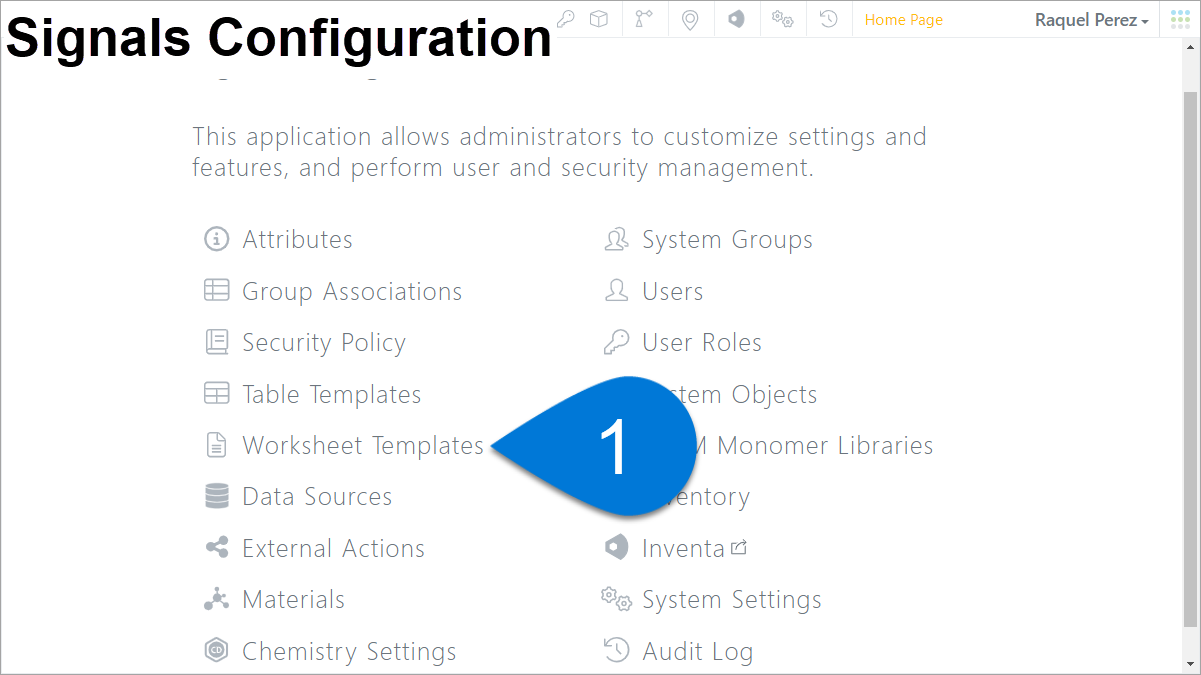This screenshot has width=1201, height=675.
Task: Click the Data Sources database icon
Action: pyautogui.click(x=216, y=496)
